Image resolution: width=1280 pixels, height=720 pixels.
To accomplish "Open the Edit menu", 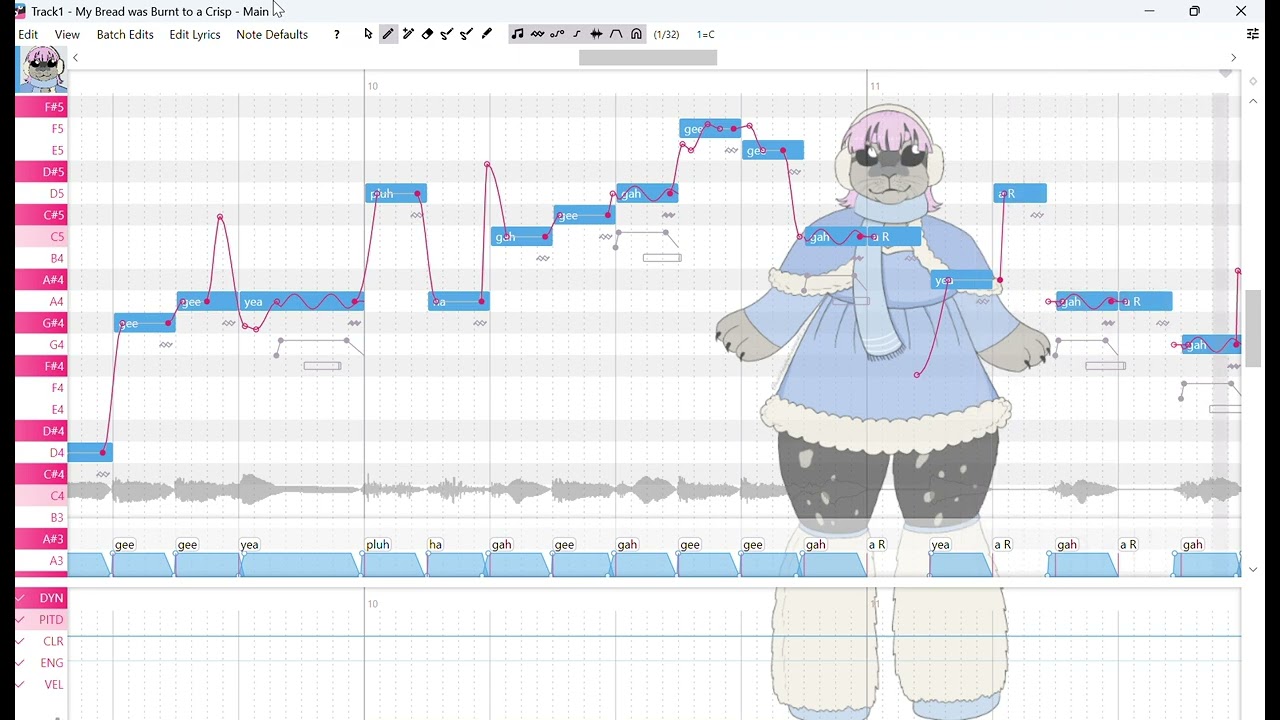I will click(28, 35).
